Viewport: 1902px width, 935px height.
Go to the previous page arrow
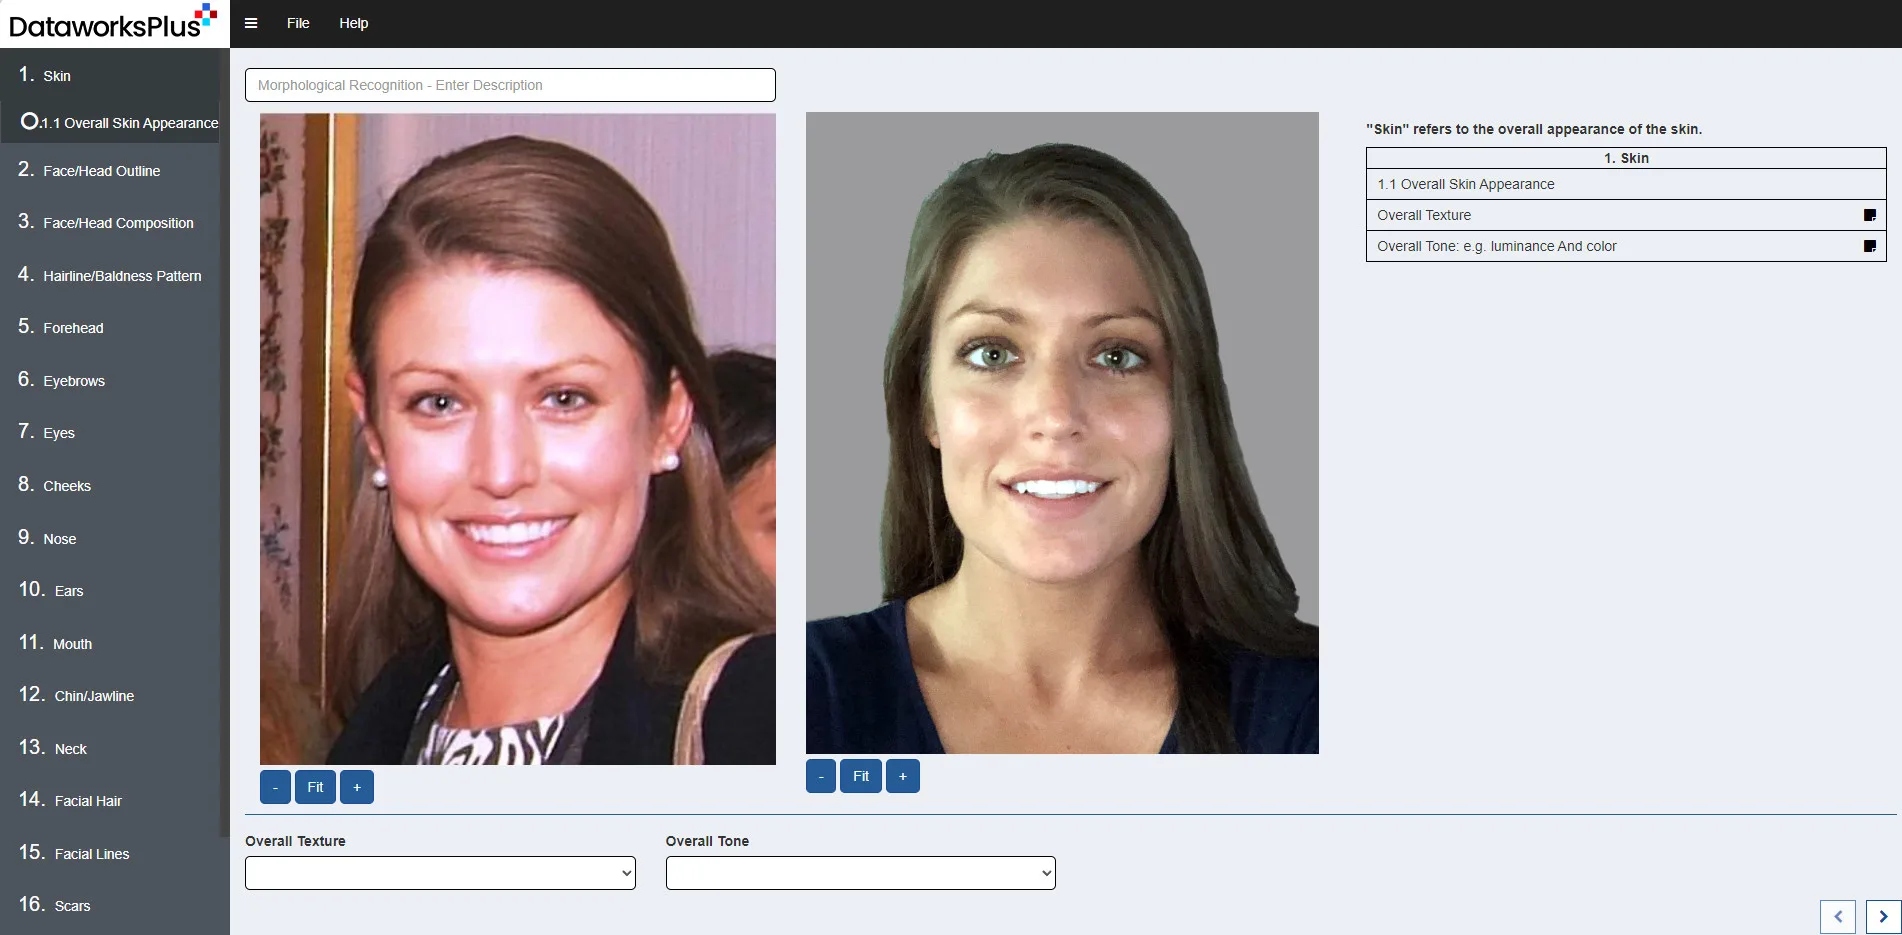click(1838, 916)
